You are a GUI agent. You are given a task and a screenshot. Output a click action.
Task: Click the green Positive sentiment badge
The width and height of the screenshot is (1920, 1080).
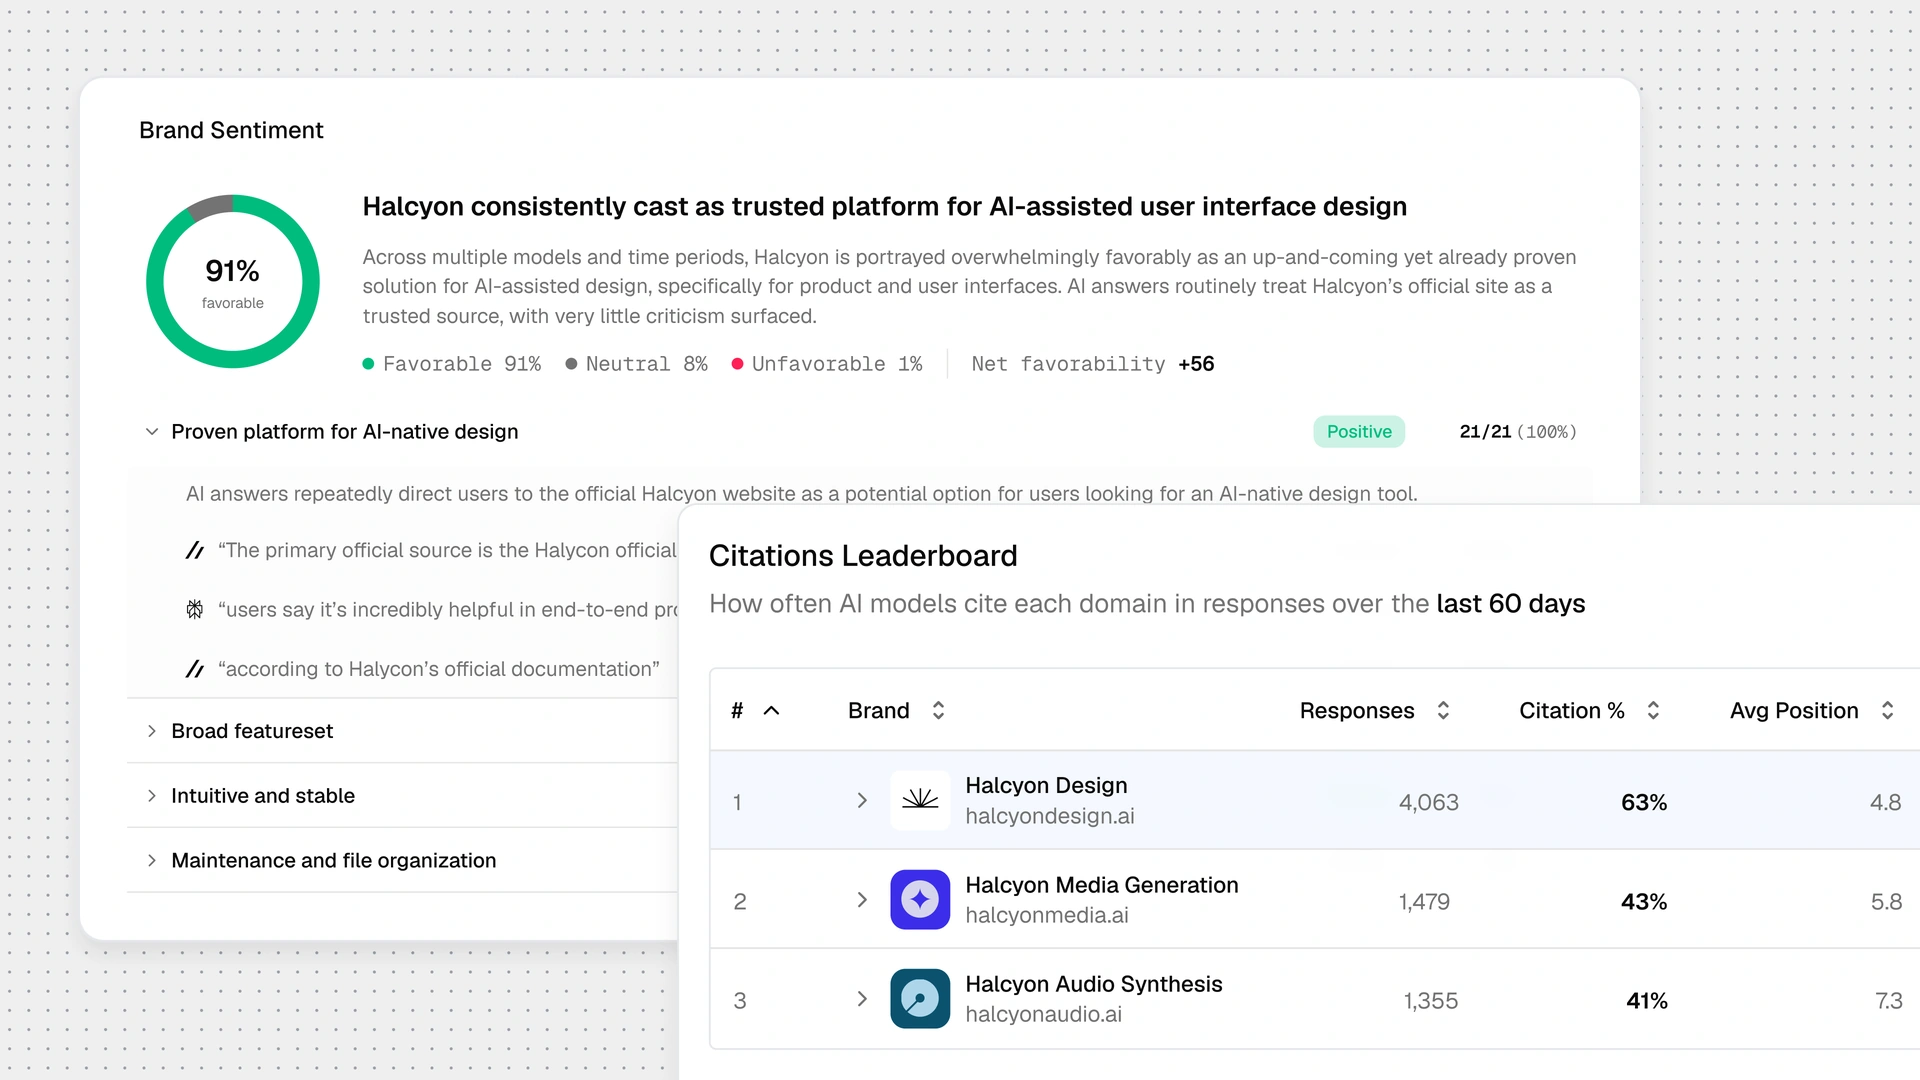click(1359, 432)
